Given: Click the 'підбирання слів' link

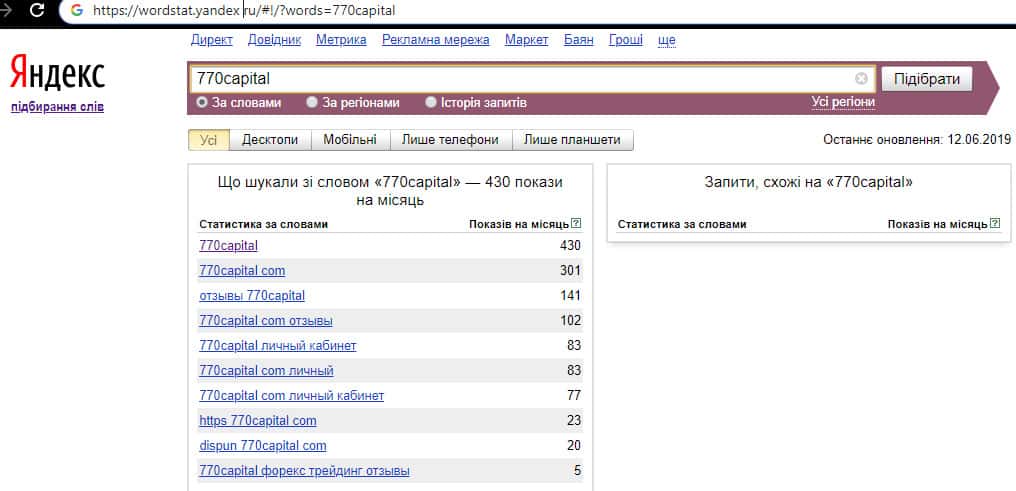Looking at the screenshot, I should click(57, 107).
